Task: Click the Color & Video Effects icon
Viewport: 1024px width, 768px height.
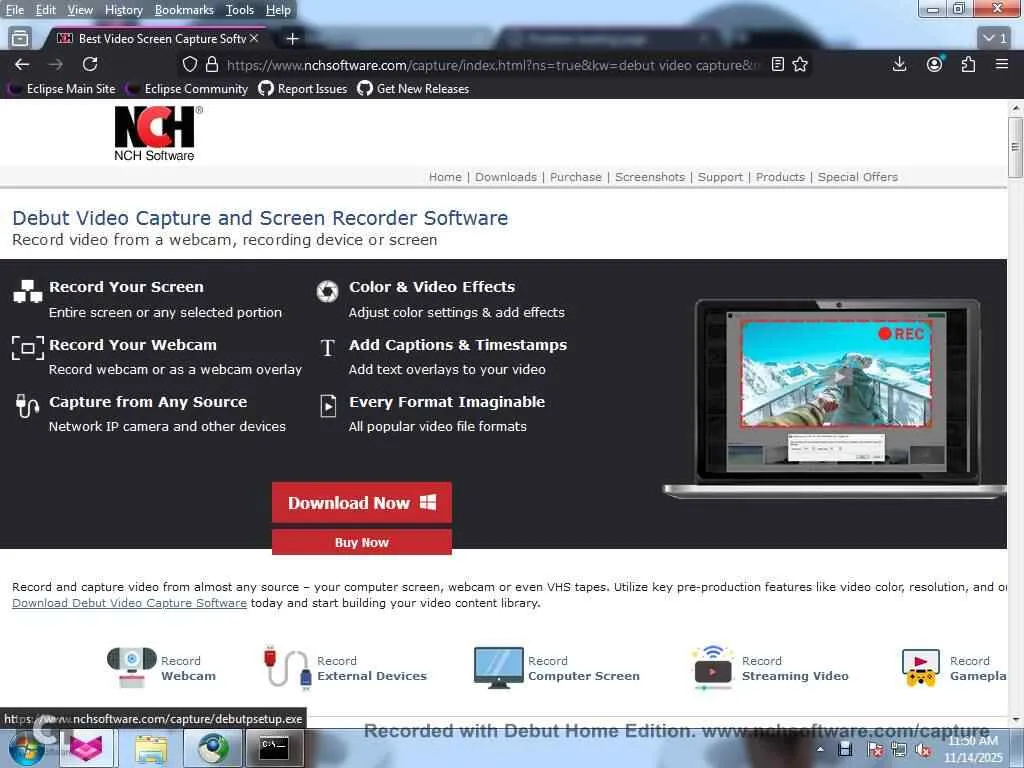Action: 327,291
